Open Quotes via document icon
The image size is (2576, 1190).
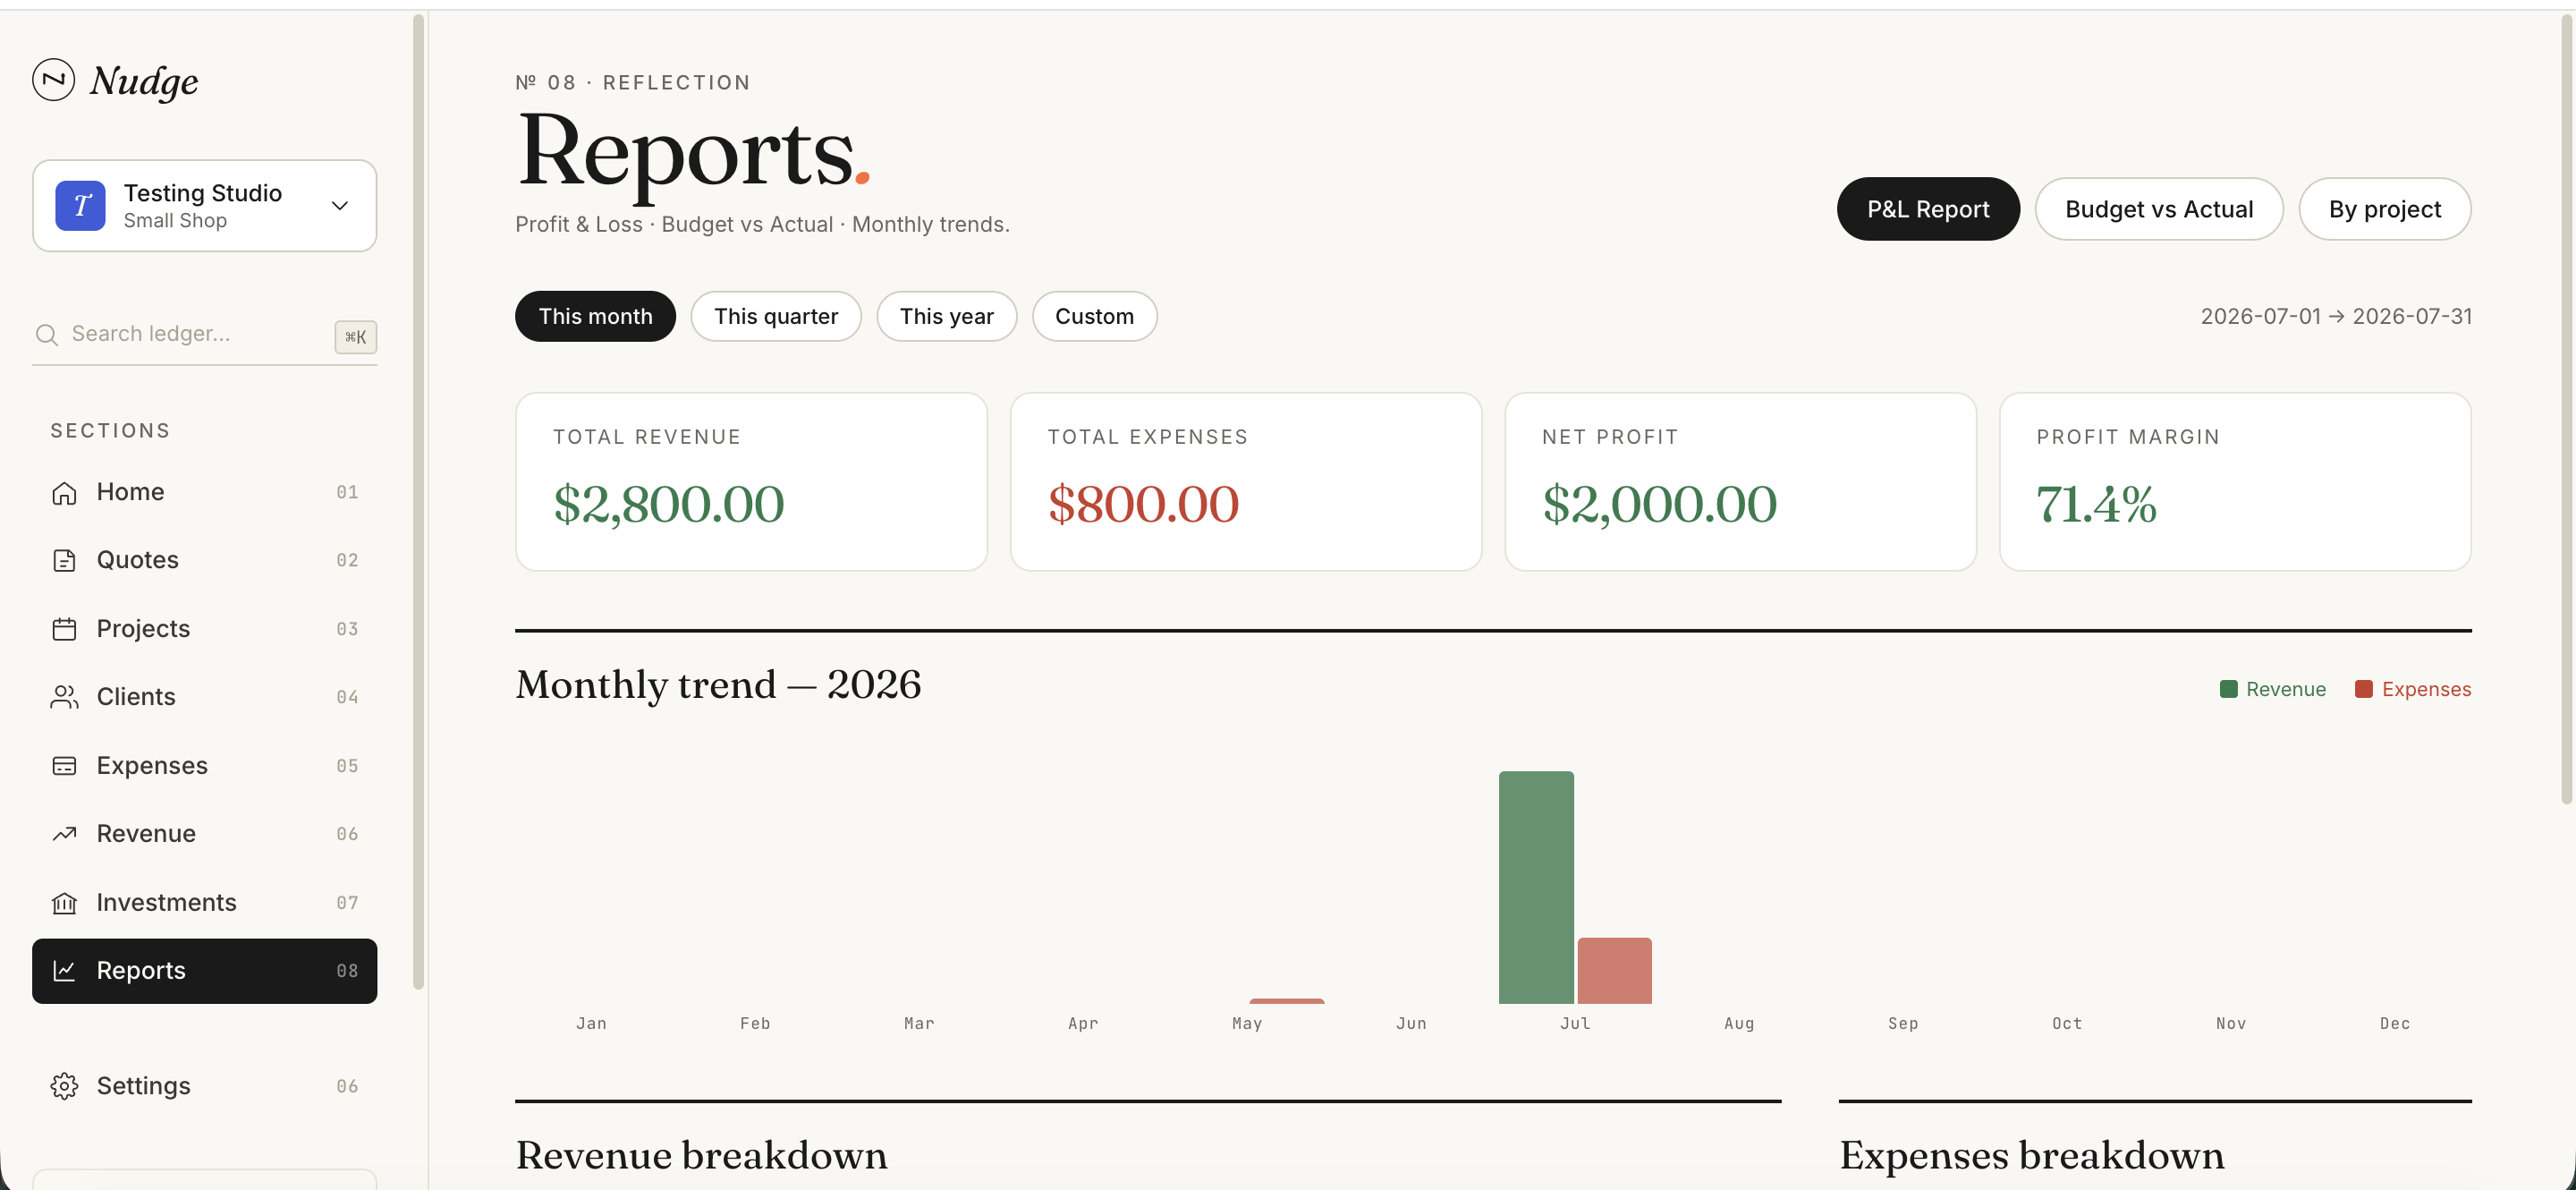(64, 561)
